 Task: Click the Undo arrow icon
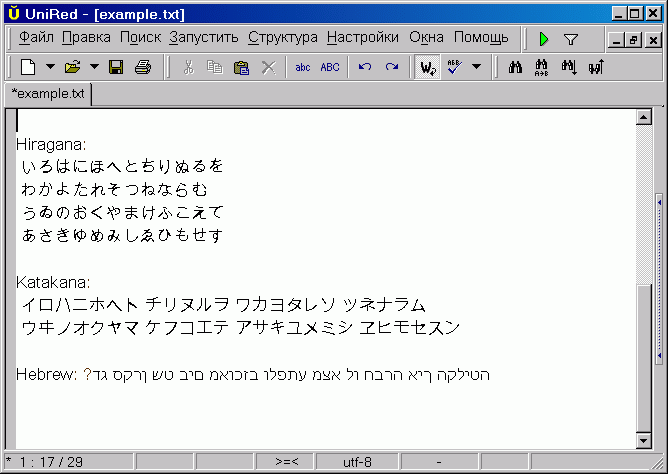tap(365, 68)
